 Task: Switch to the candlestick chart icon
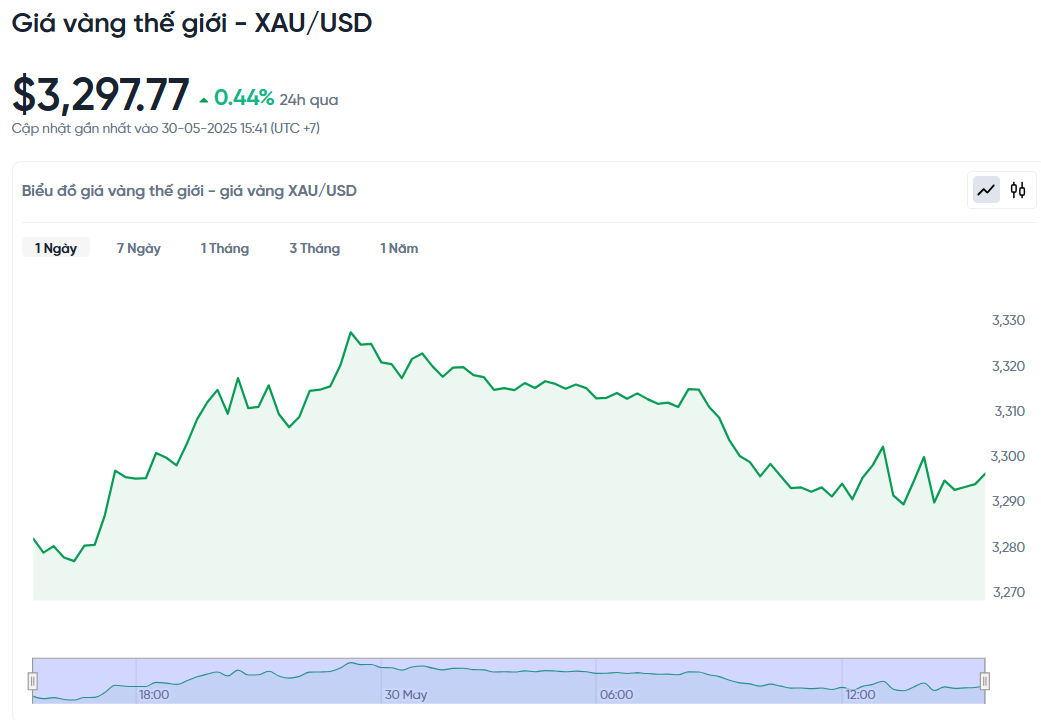tap(1018, 189)
